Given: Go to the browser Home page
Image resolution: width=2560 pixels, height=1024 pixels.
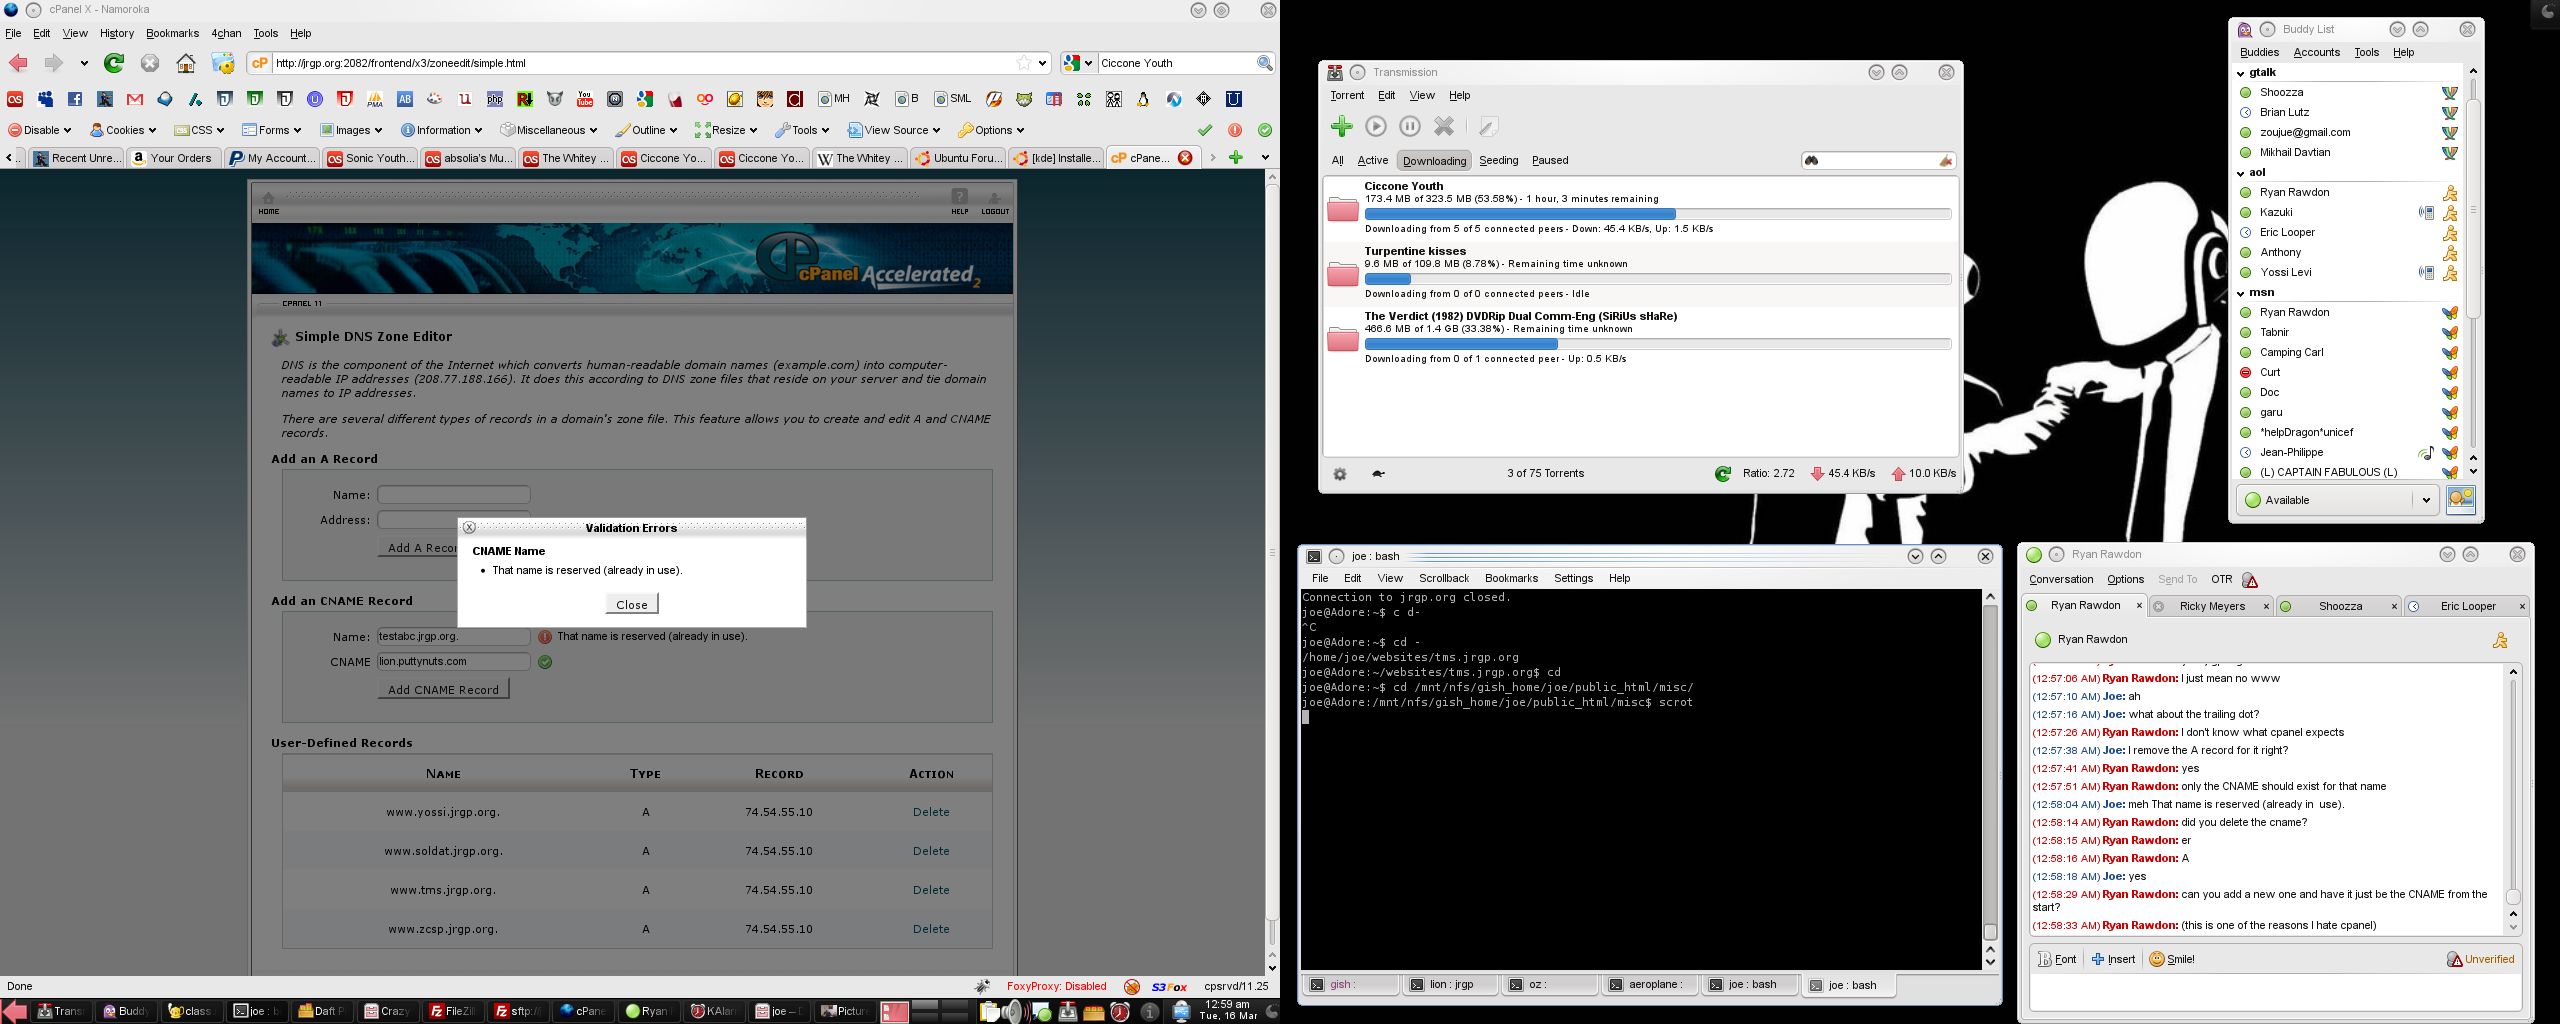Looking at the screenshot, I should tap(186, 63).
